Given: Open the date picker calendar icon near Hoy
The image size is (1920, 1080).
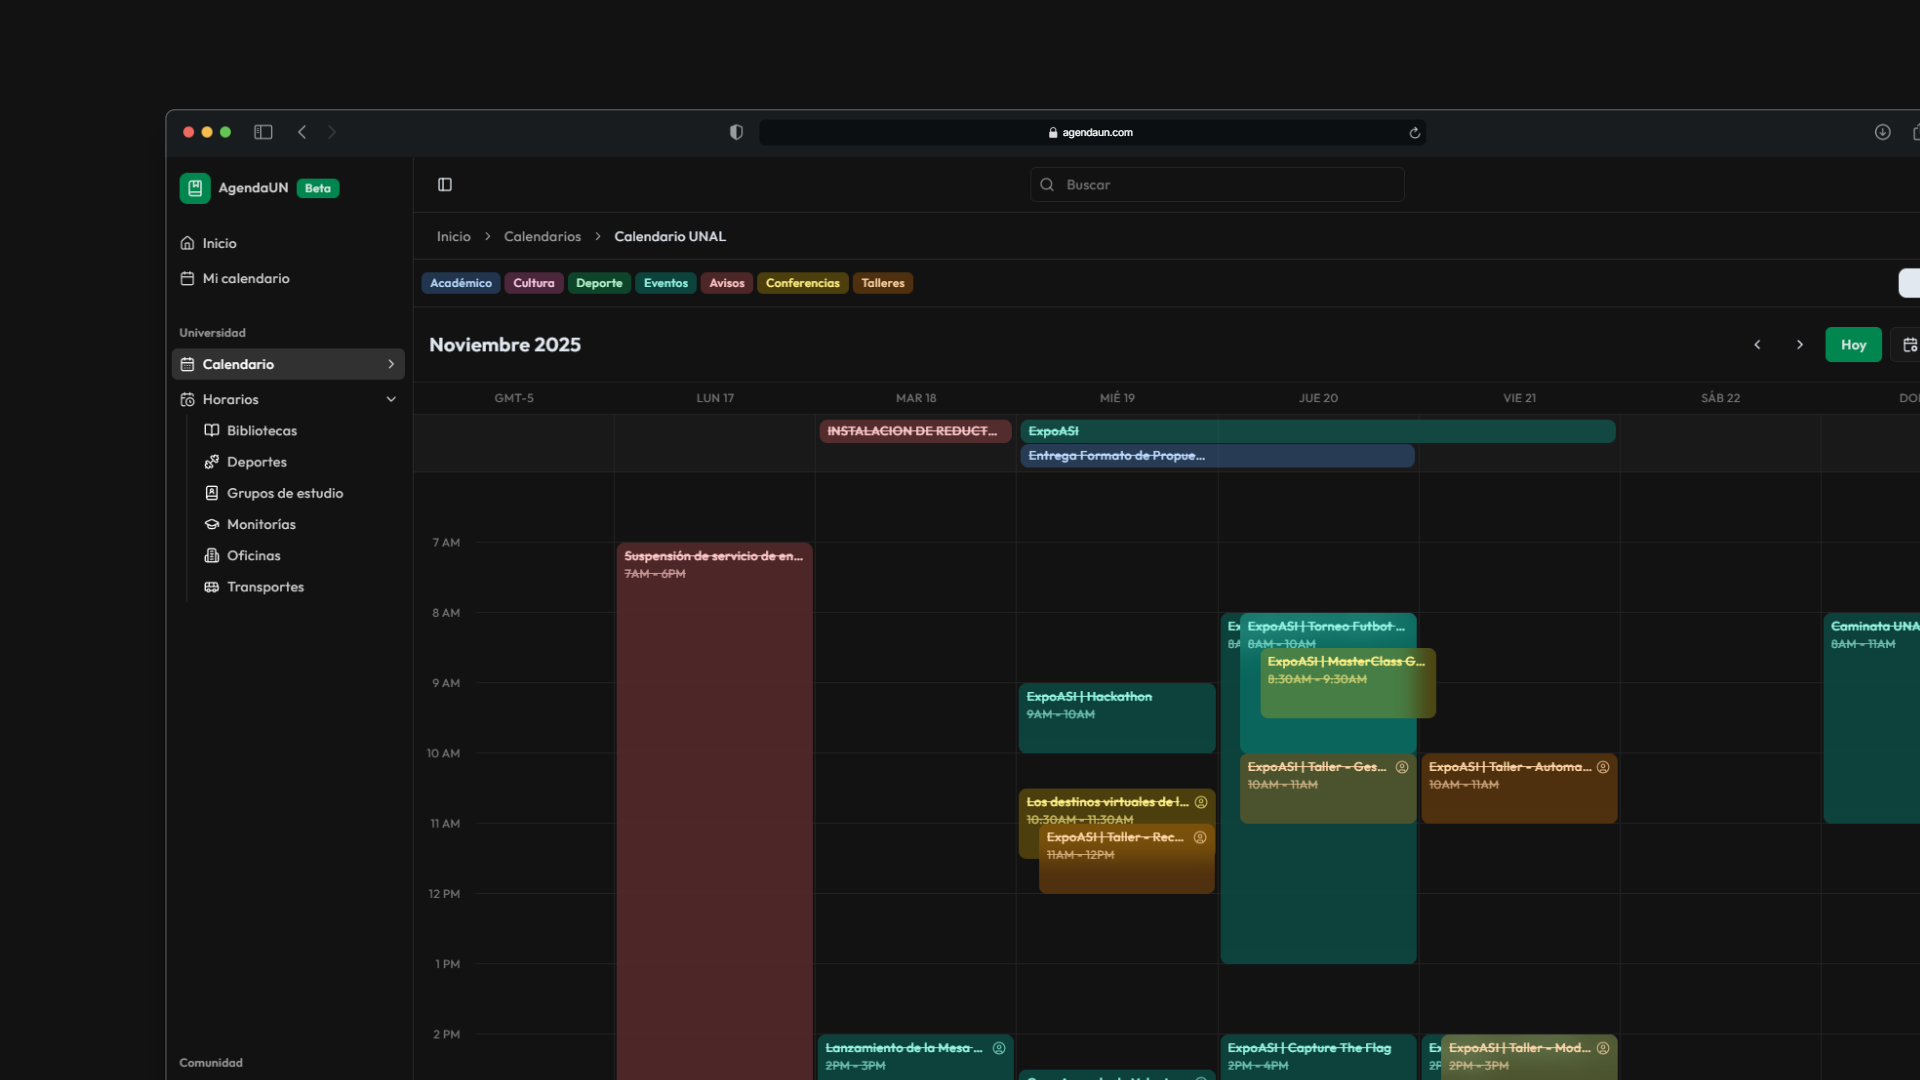Looking at the screenshot, I should [x=1911, y=344].
